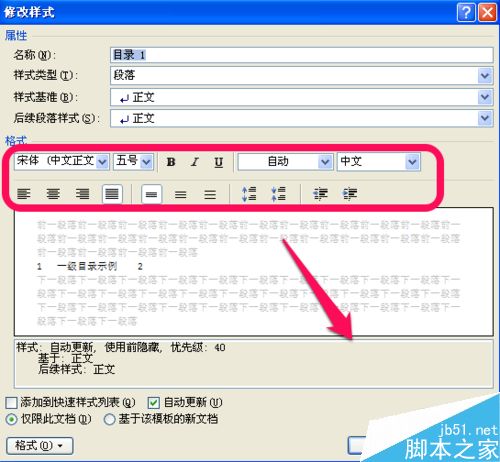Set double line spacing
This screenshot has width=500, height=462.
(x=210, y=194)
